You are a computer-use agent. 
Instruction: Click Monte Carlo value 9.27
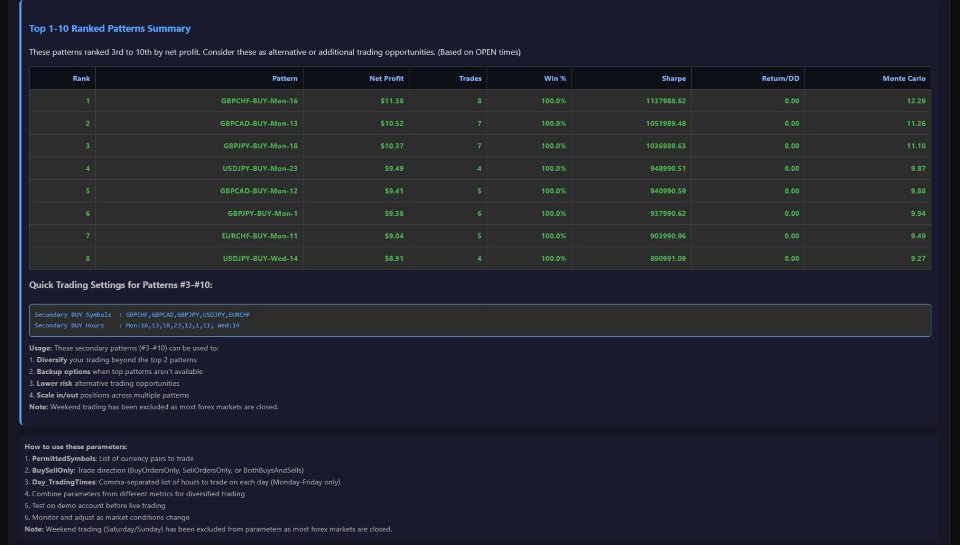click(918, 258)
